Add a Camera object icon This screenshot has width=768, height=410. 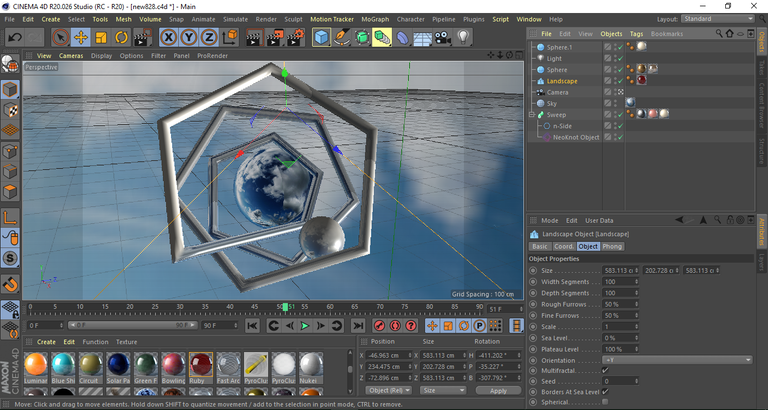coord(443,37)
